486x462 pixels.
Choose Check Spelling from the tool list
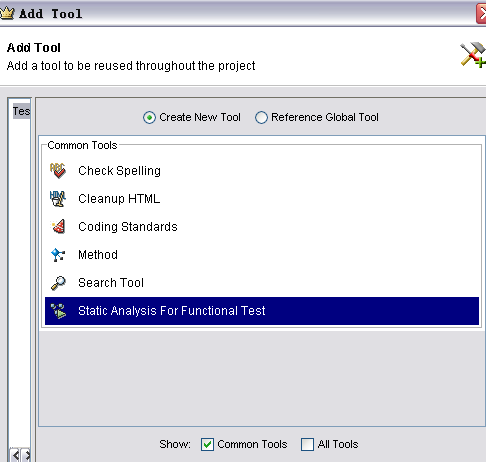coord(262,171)
